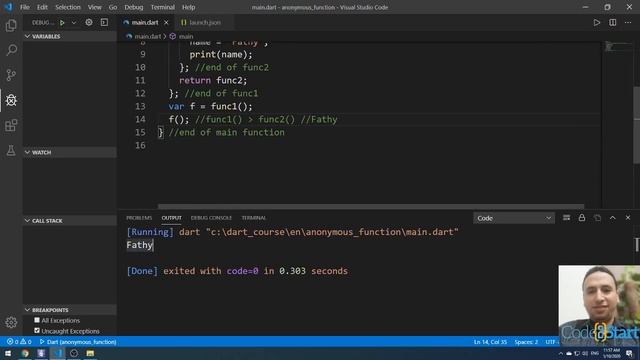This screenshot has height=360, width=640.
Task: Click the Ln 14, Col 35 status entry
Action: point(490,342)
